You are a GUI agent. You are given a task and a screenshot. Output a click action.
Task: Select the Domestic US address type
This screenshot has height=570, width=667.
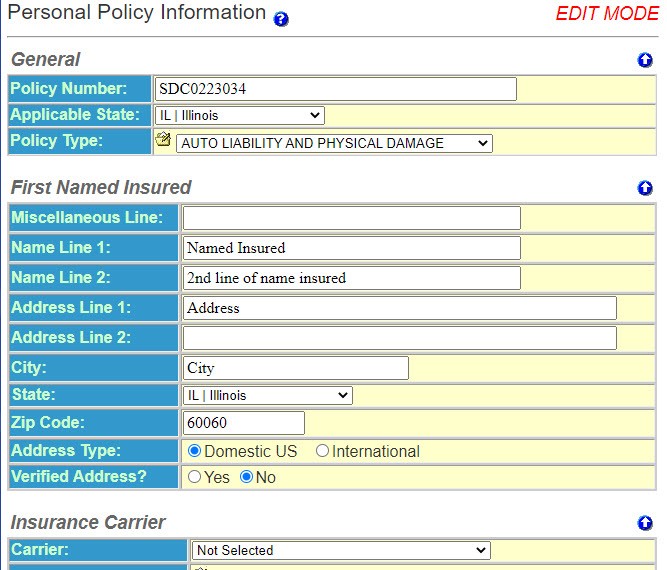point(195,451)
